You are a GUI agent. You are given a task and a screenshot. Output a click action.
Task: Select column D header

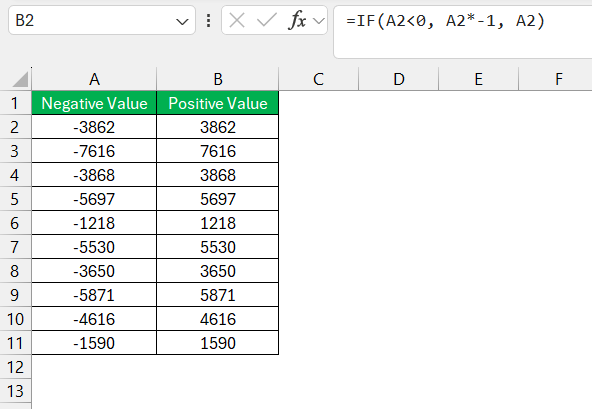pos(398,79)
